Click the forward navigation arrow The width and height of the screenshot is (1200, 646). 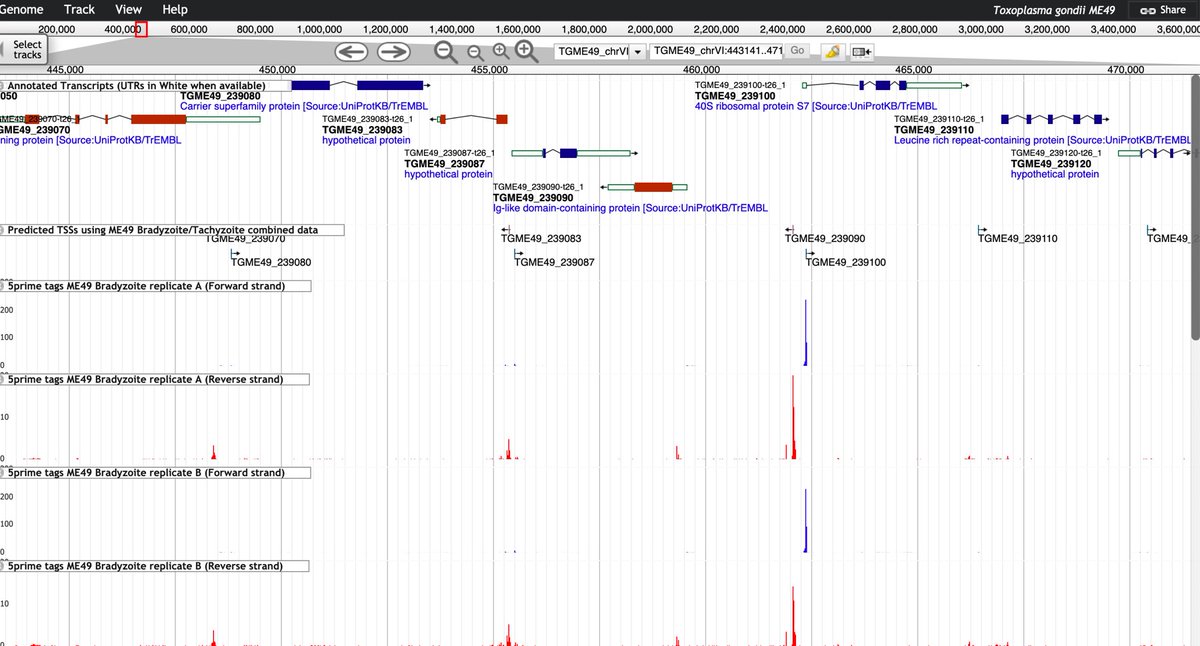coord(393,52)
